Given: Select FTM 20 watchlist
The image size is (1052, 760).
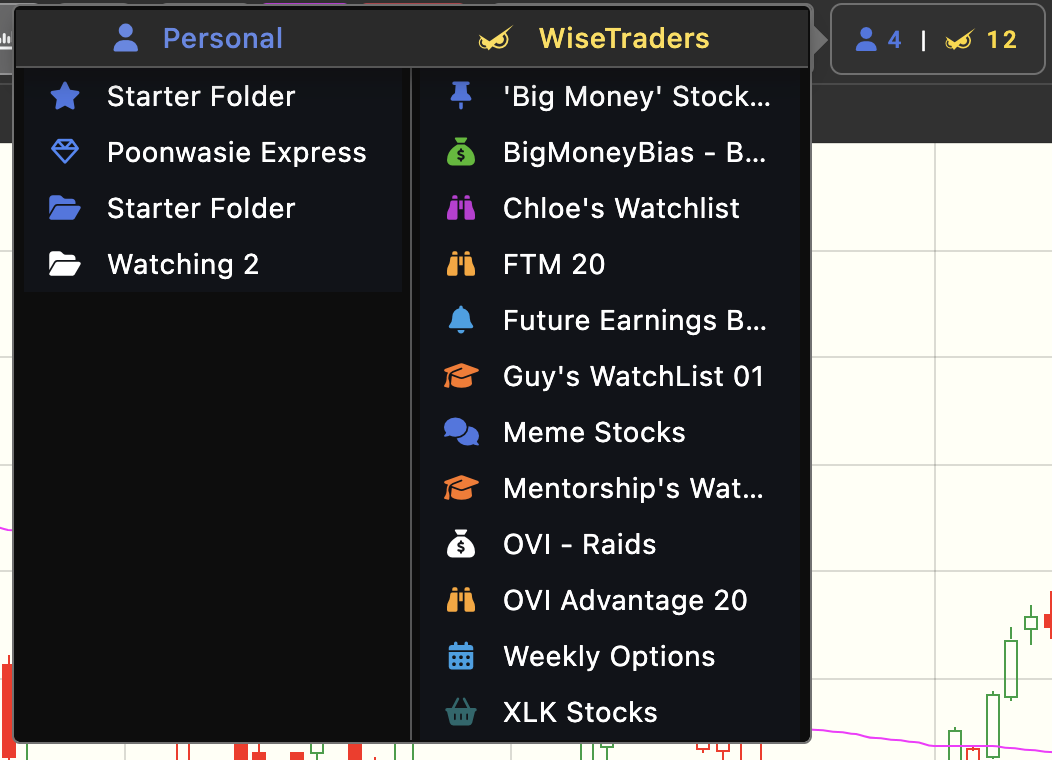Looking at the screenshot, I should coord(554,265).
